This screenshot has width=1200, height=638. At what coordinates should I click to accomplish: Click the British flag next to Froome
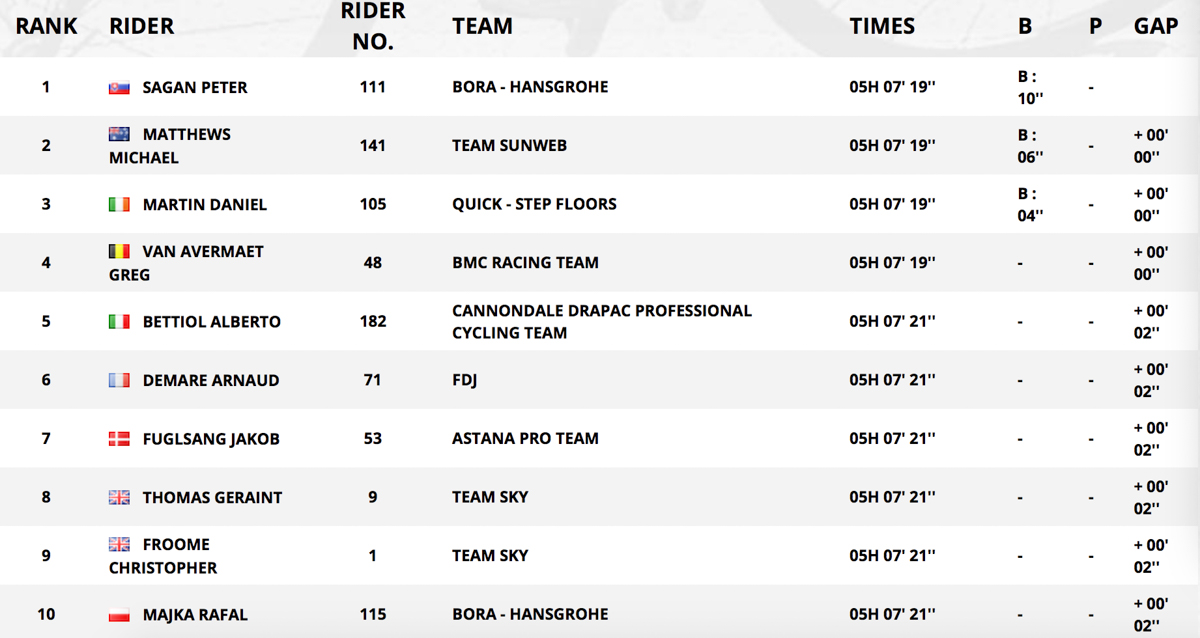click(120, 544)
